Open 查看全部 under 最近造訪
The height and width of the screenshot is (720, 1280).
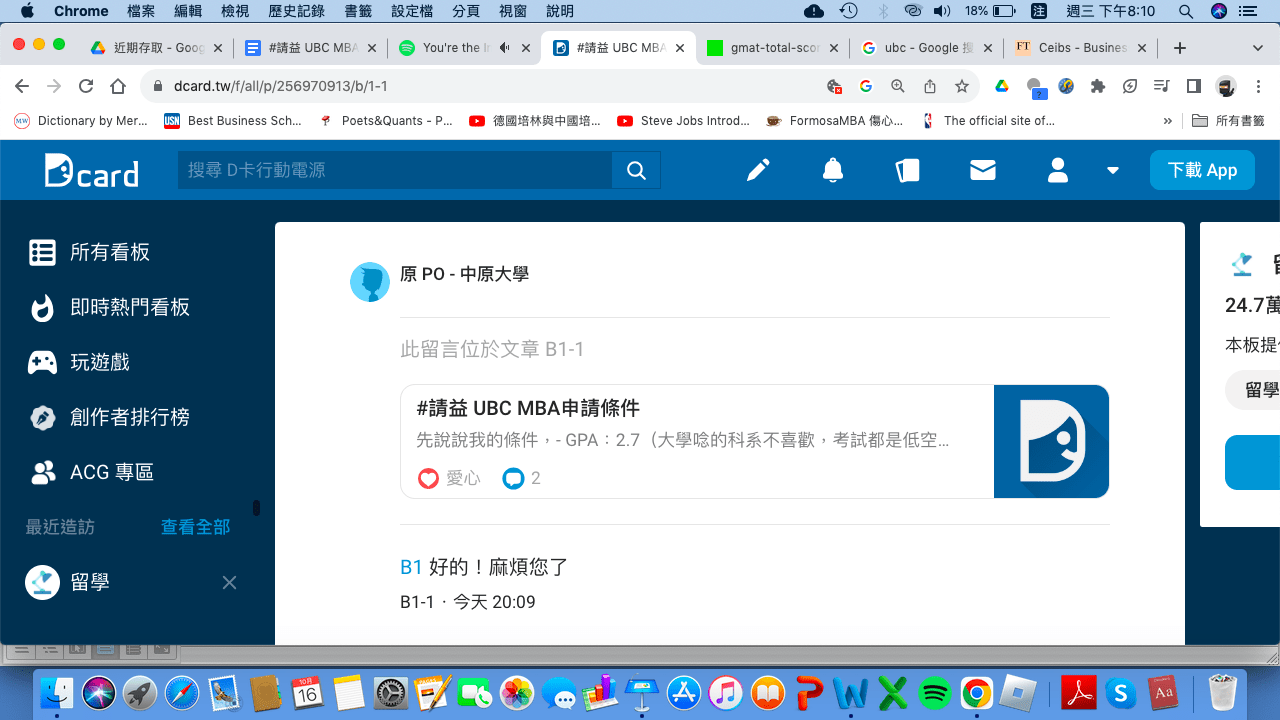(194, 527)
